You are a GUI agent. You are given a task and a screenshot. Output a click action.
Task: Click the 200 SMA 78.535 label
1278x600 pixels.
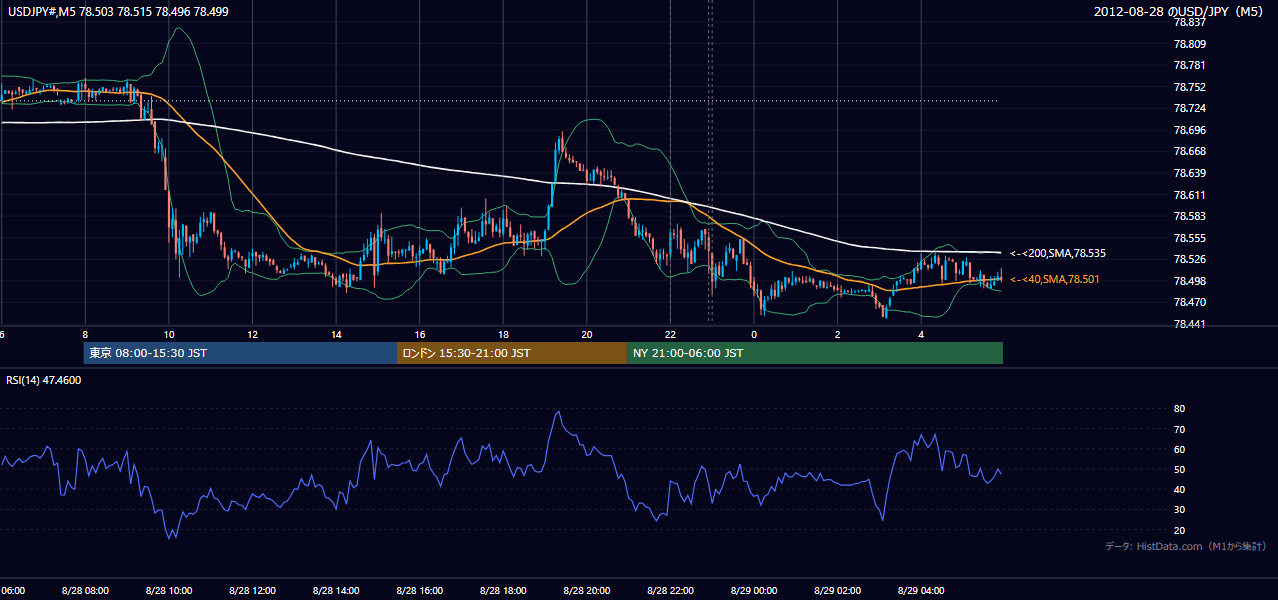coord(1058,253)
